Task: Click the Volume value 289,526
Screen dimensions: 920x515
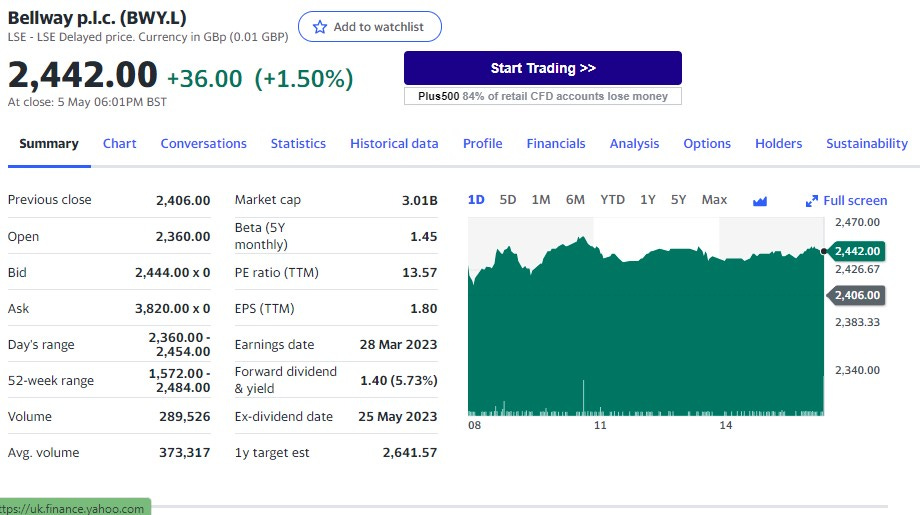Action: click(185, 416)
